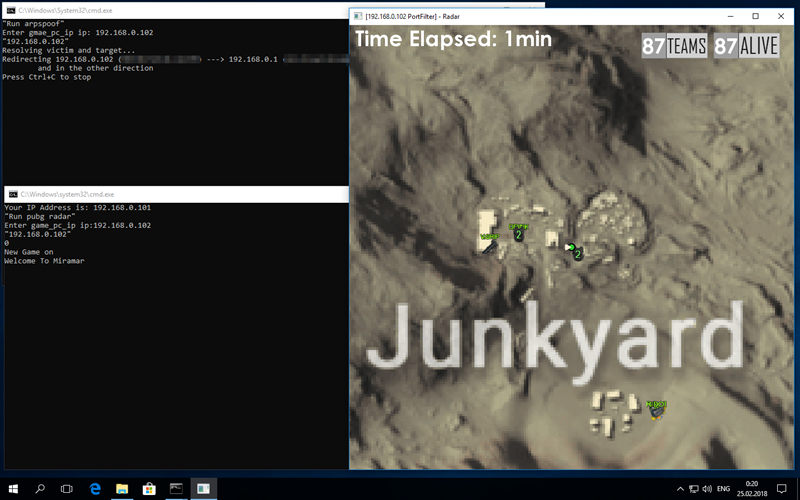Select the system32 cmd.exe lower title bar
The height and width of the screenshot is (500, 800).
pyautogui.click(x=177, y=194)
